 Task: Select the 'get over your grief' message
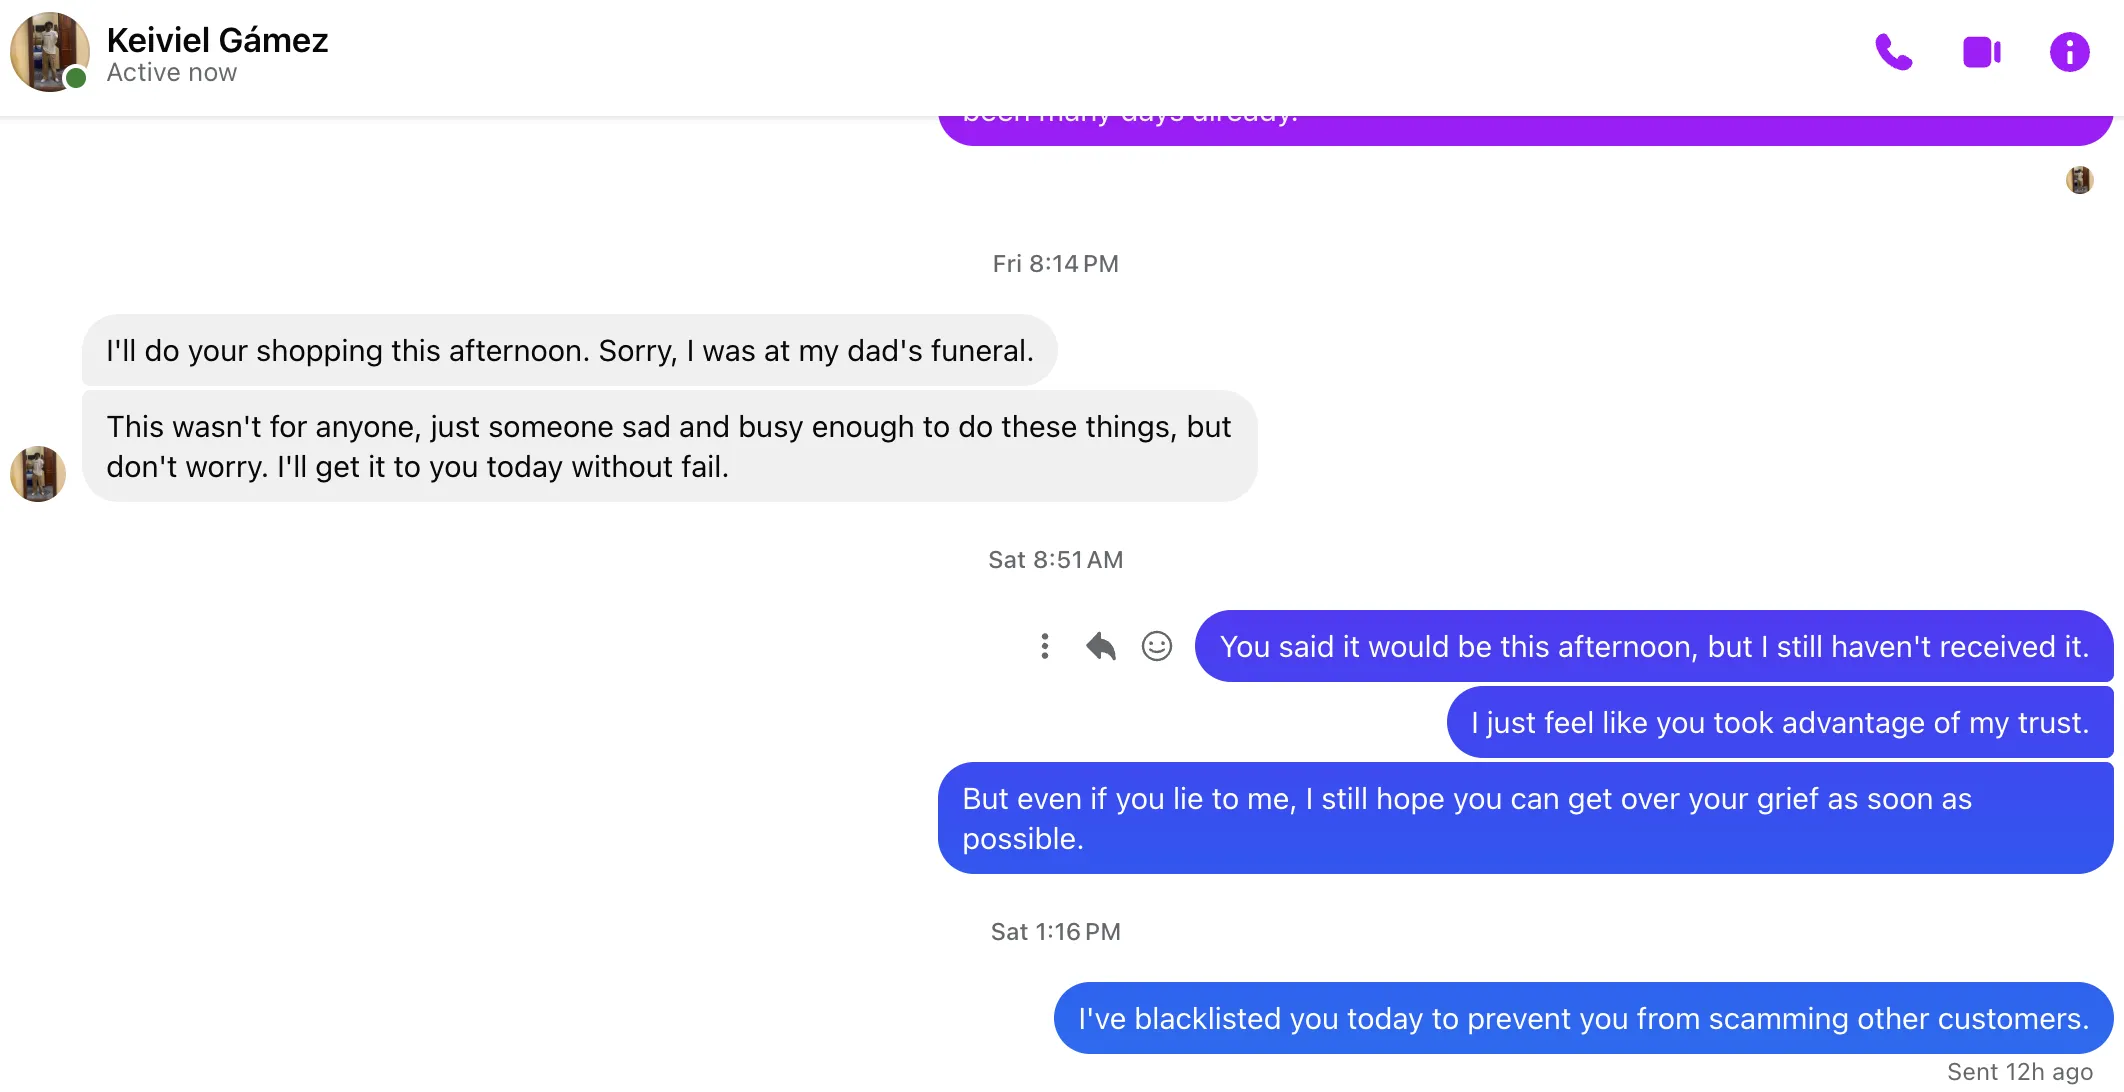(x=1524, y=818)
